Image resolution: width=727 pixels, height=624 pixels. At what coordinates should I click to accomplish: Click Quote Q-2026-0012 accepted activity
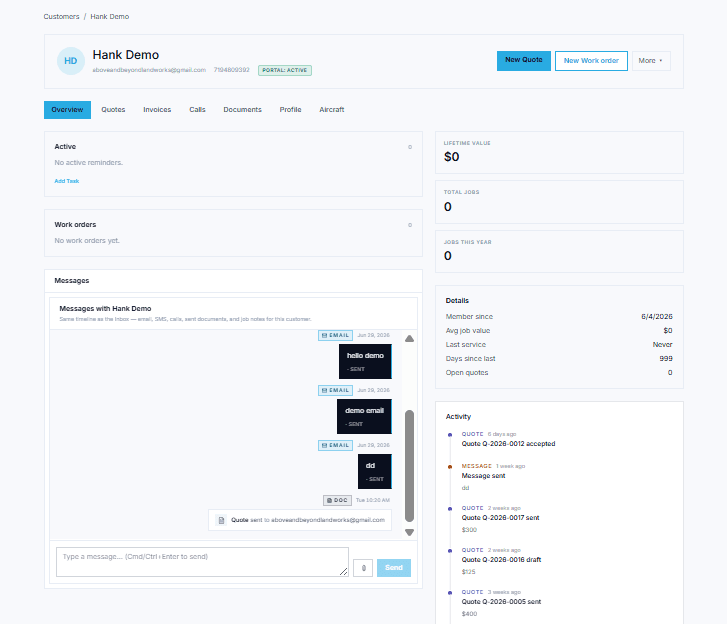[x=508, y=444]
